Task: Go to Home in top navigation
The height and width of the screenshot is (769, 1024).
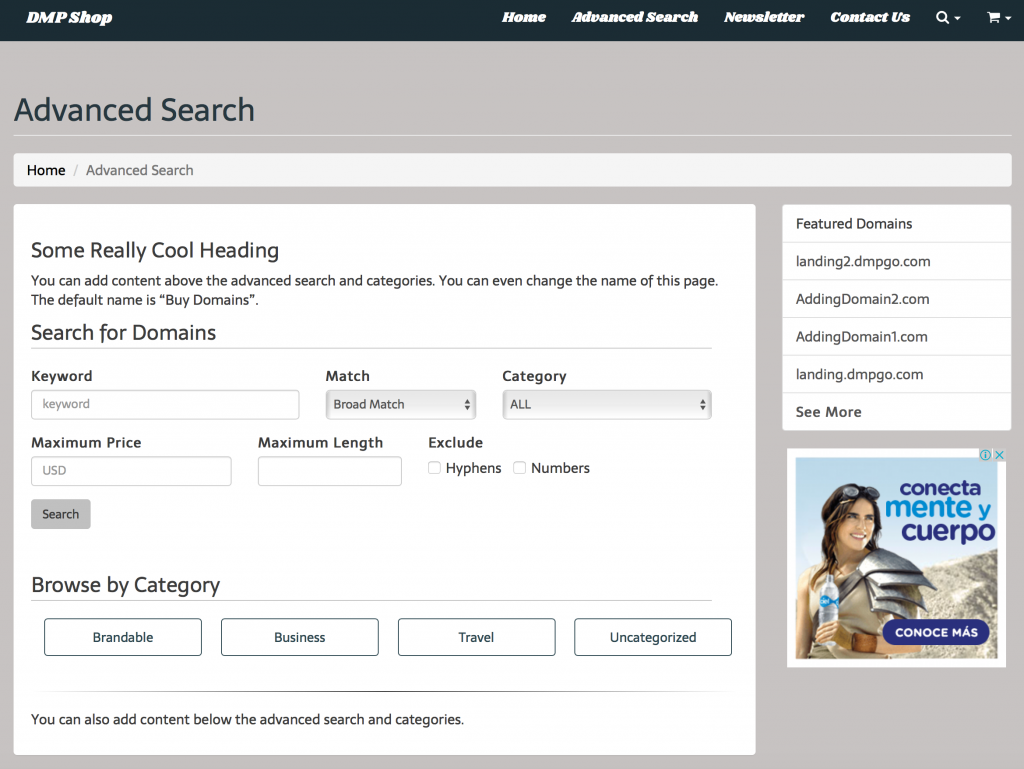Action: coord(524,17)
